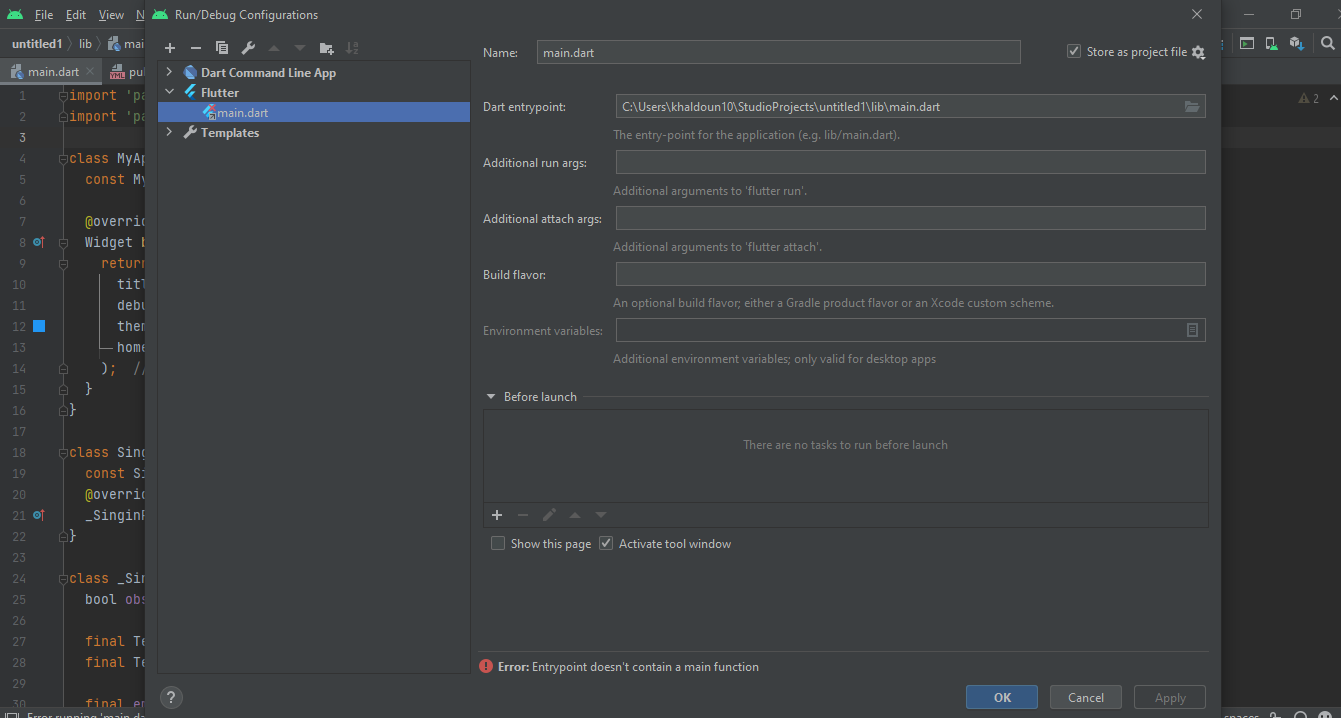The width and height of the screenshot is (1341, 718).
Task: Click lib breadcrumb in navigation bar
Action: (x=85, y=44)
